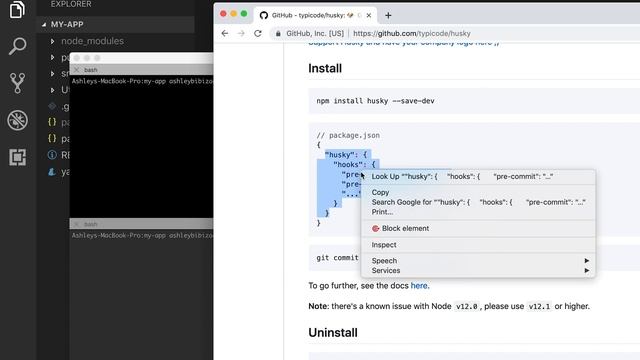This screenshot has height=360, width=640.
Task: Select the GitHub - typicode/husky tab
Action: point(316,16)
